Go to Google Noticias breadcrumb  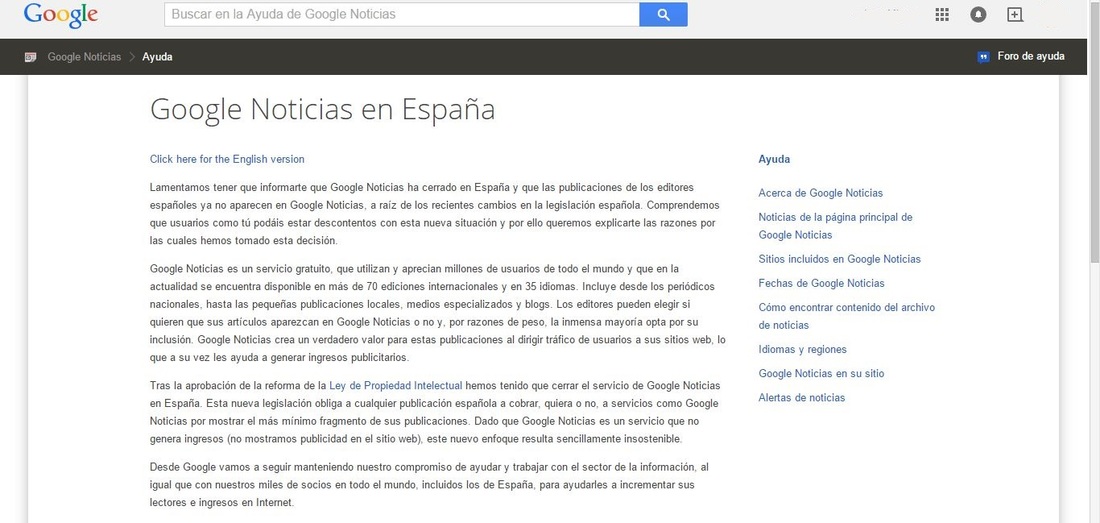pyautogui.click(x=84, y=57)
